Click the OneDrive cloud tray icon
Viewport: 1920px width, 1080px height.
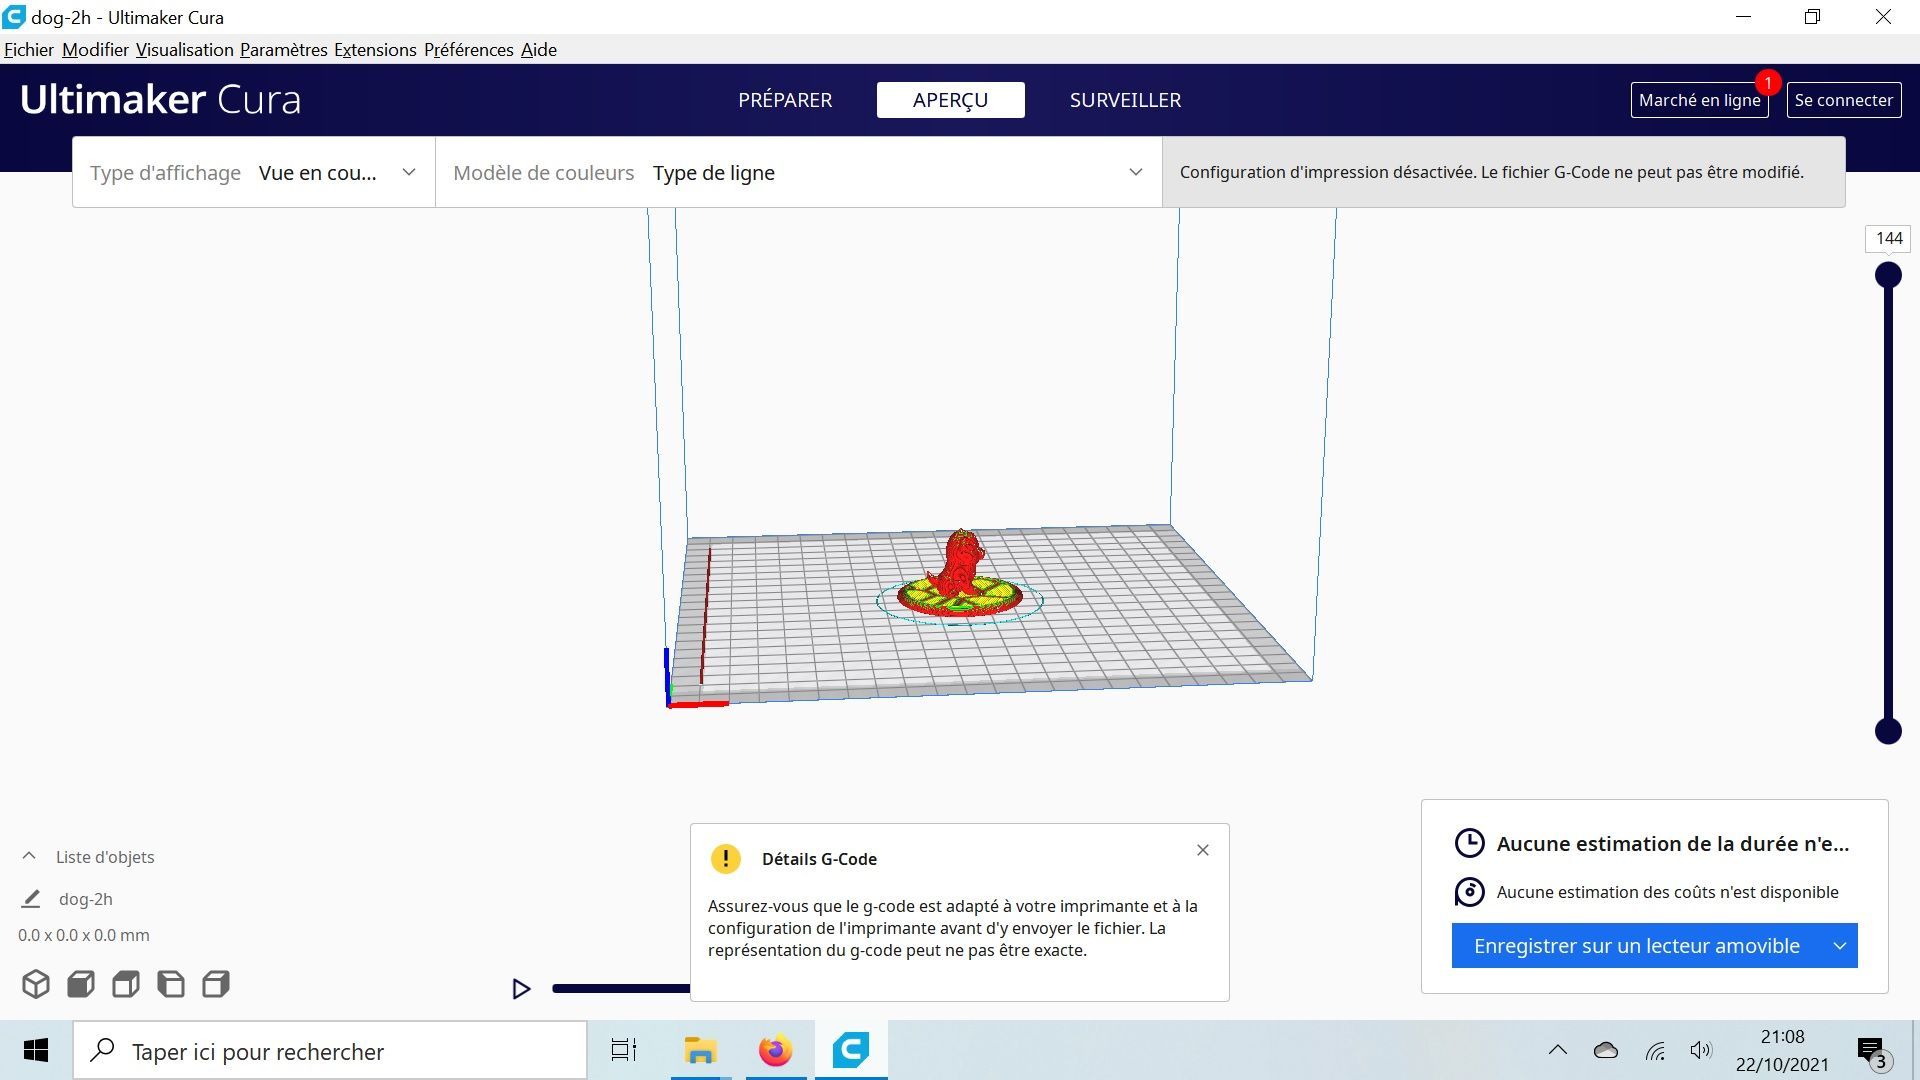(1606, 1050)
